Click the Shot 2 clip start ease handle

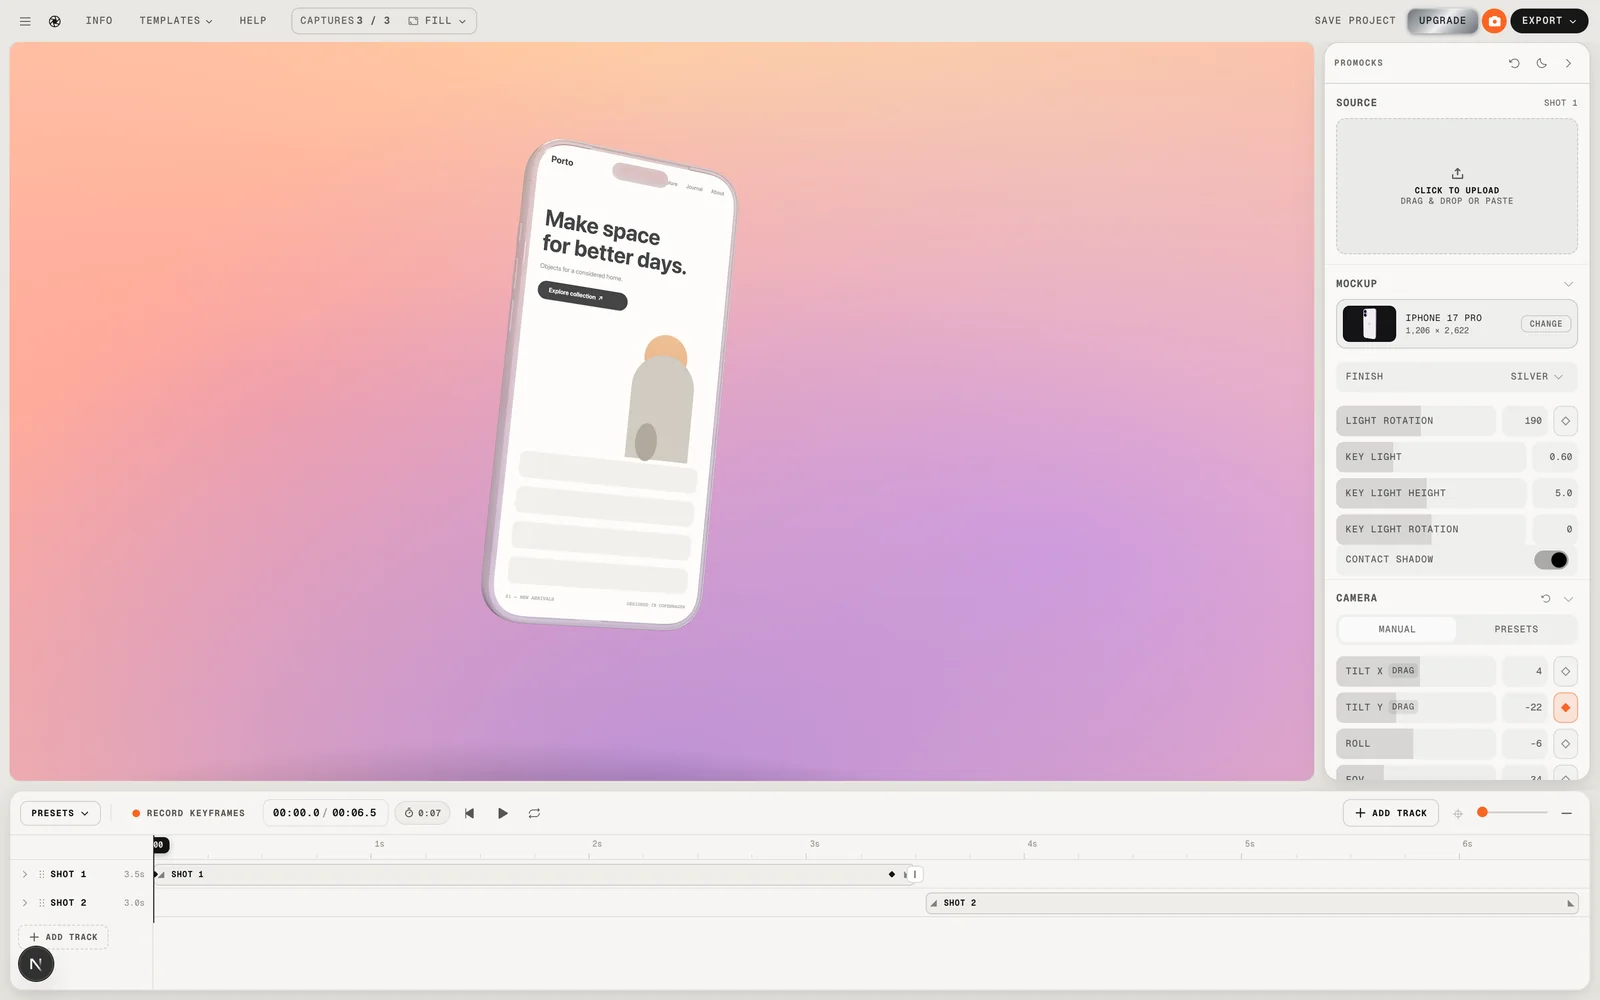click(934, 903)
